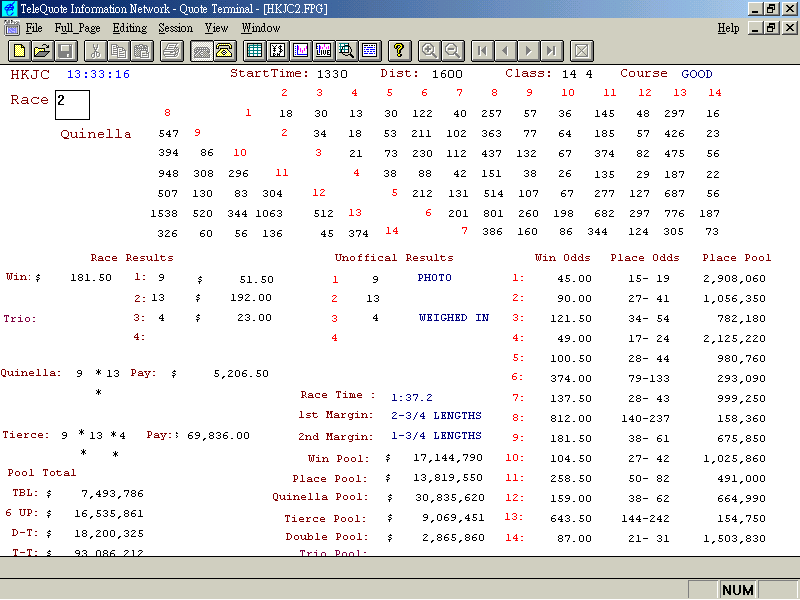
Task: Minimize the inner HKJC2.FPG document window
Action: click(x=756, y=28)
